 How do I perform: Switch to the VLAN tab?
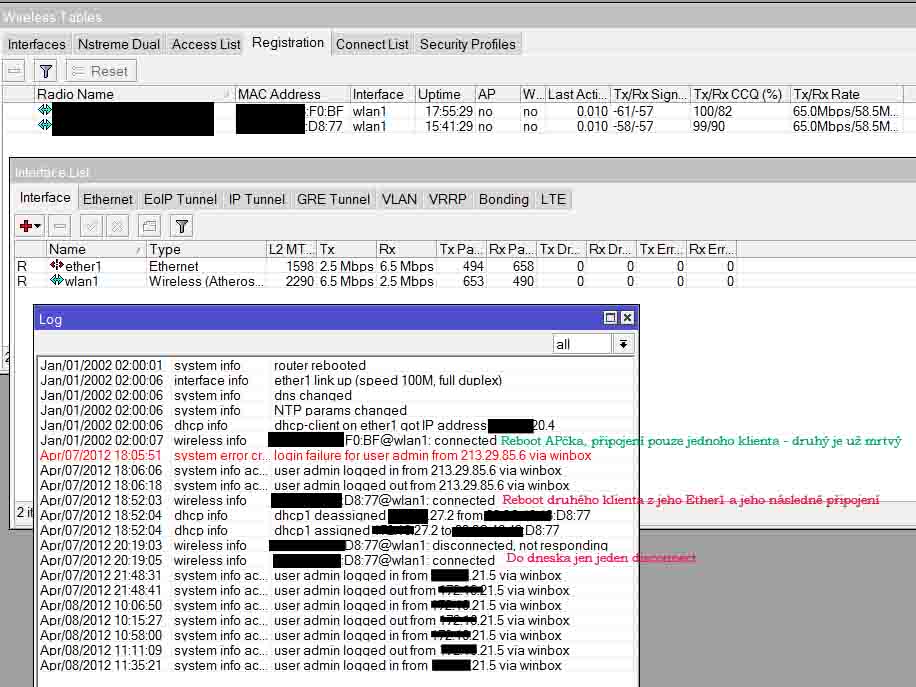(399, 199)
